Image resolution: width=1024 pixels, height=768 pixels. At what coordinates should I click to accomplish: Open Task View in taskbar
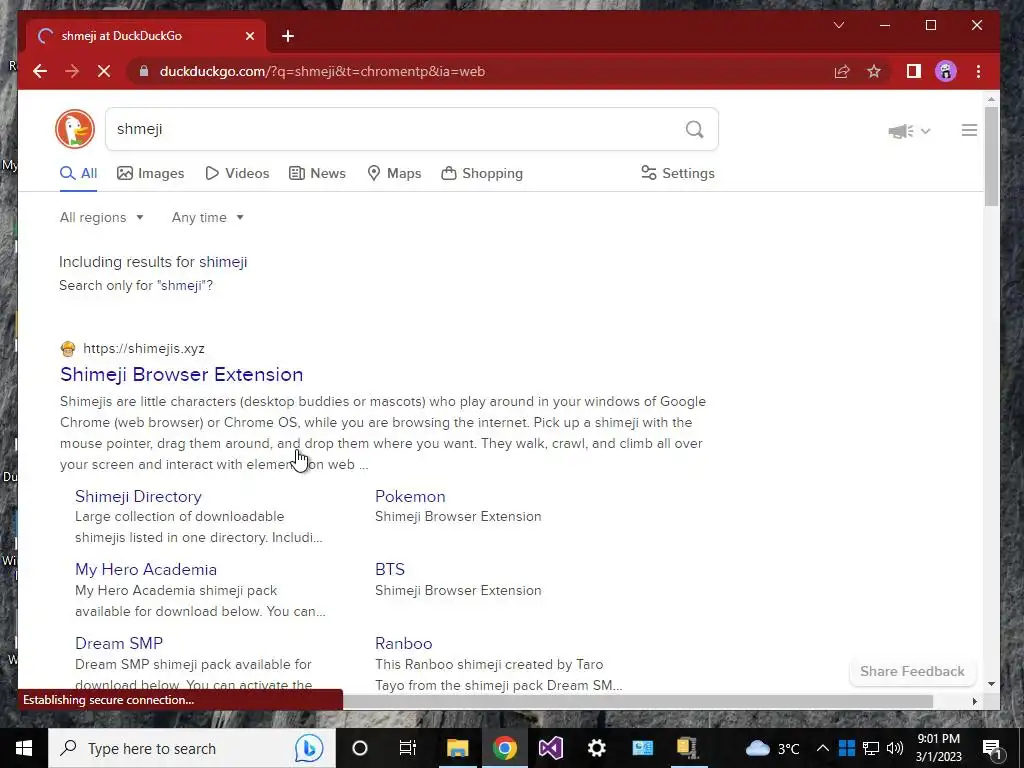coord(408,748)
